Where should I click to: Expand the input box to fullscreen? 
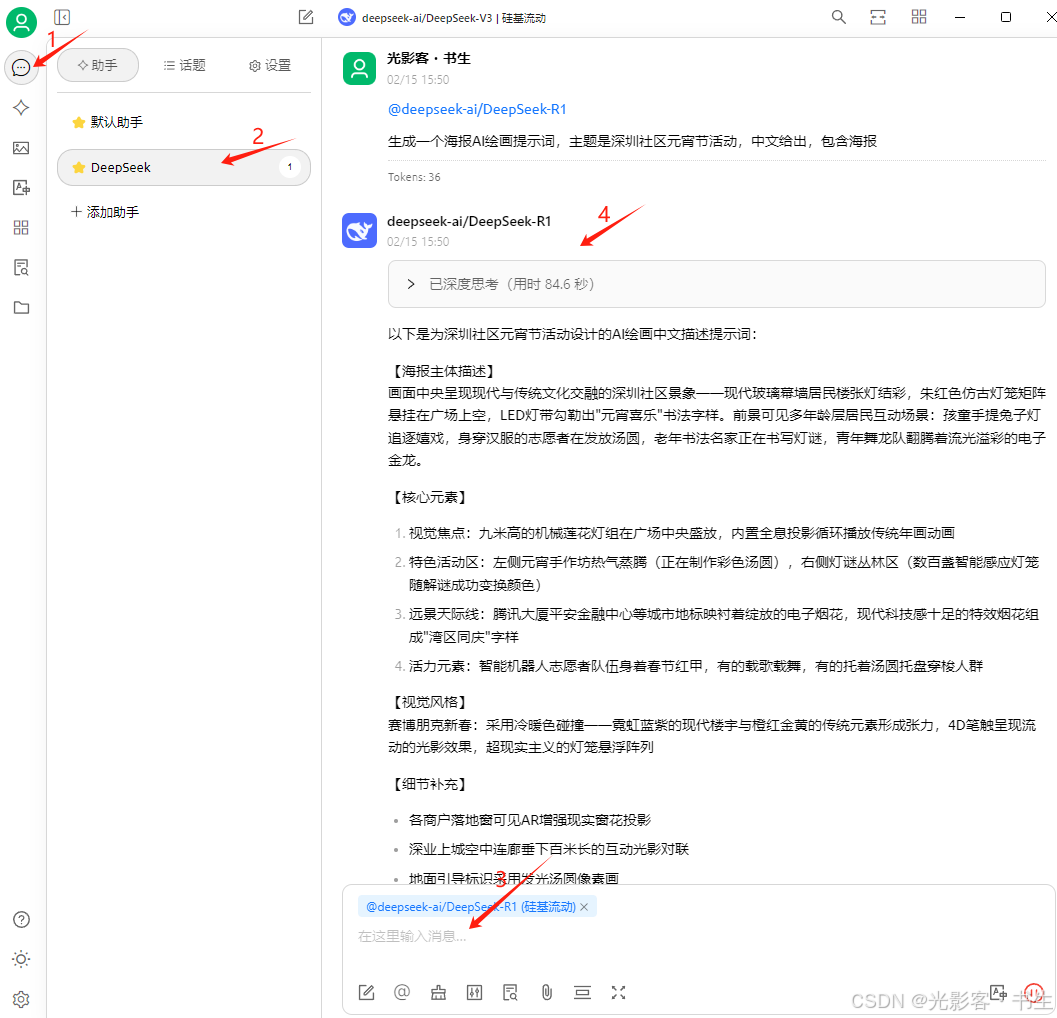pos(618,992)
